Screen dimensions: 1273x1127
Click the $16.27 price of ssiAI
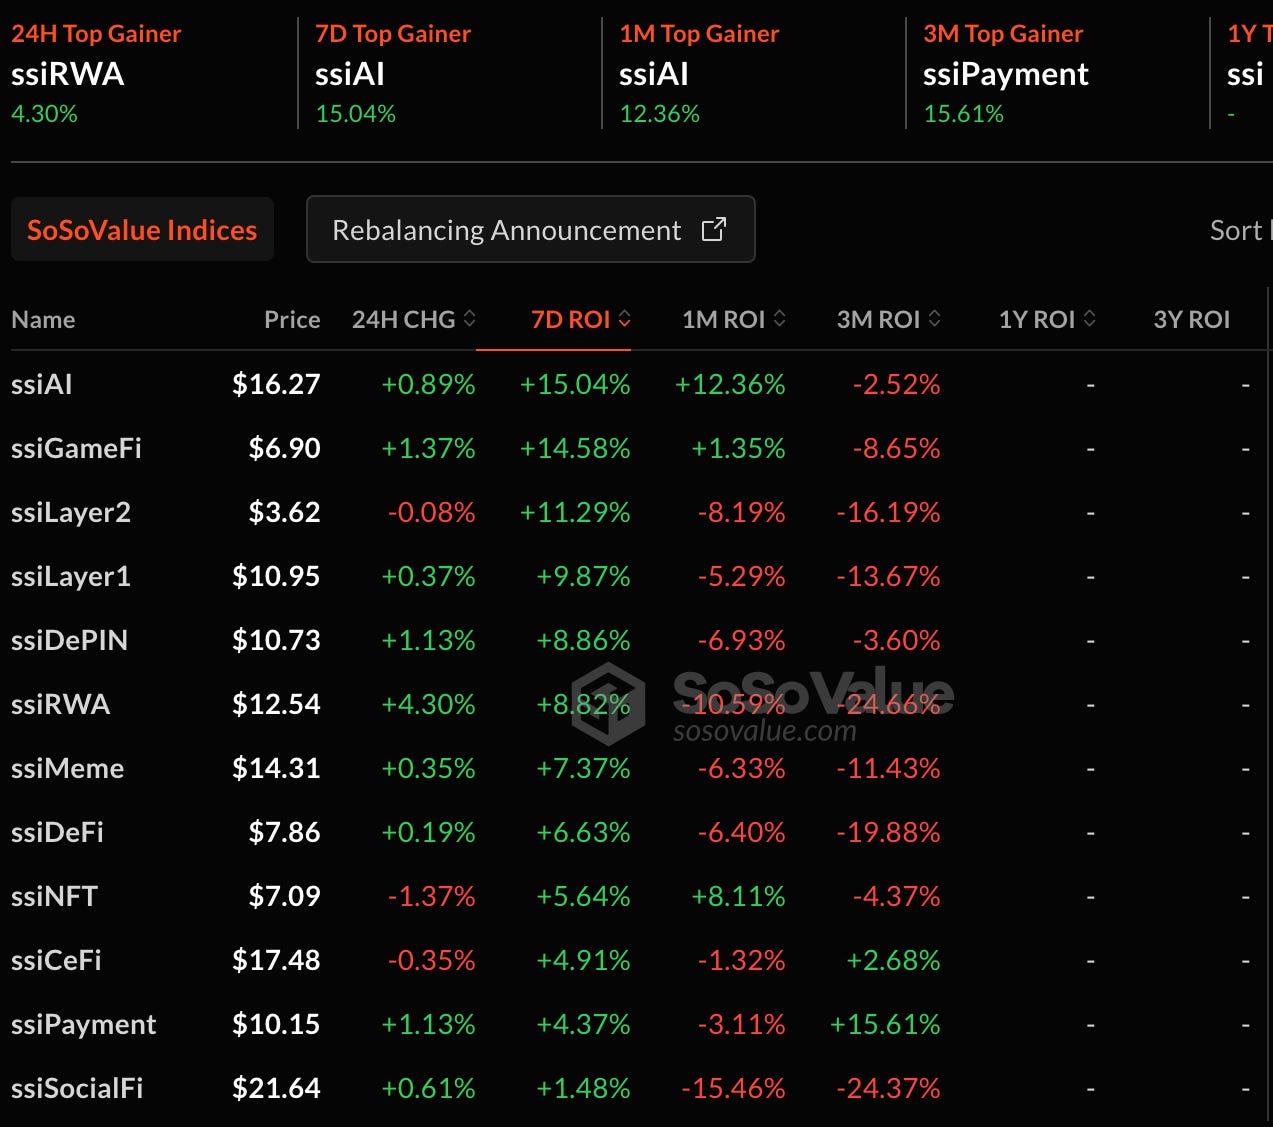click(276, 384)
